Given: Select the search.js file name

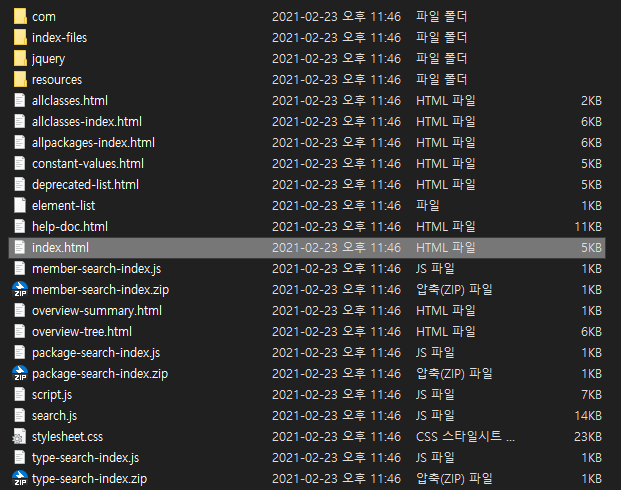Looking at the screenshot, I should point(55,416).
